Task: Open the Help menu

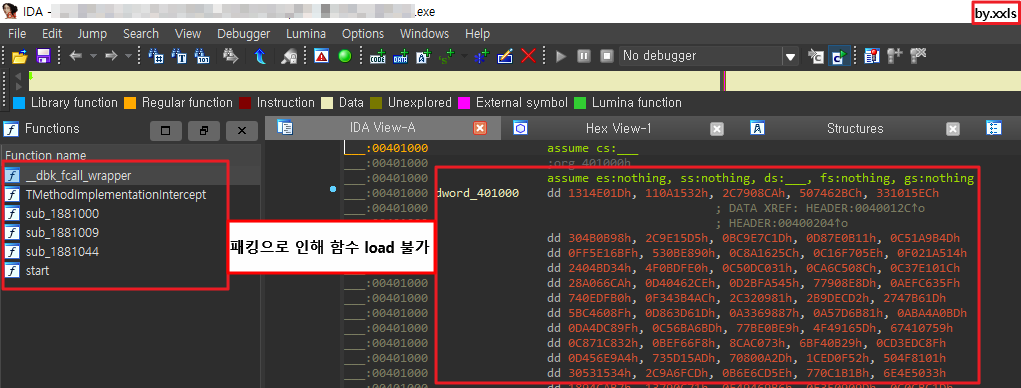Action: pos(477,33)
